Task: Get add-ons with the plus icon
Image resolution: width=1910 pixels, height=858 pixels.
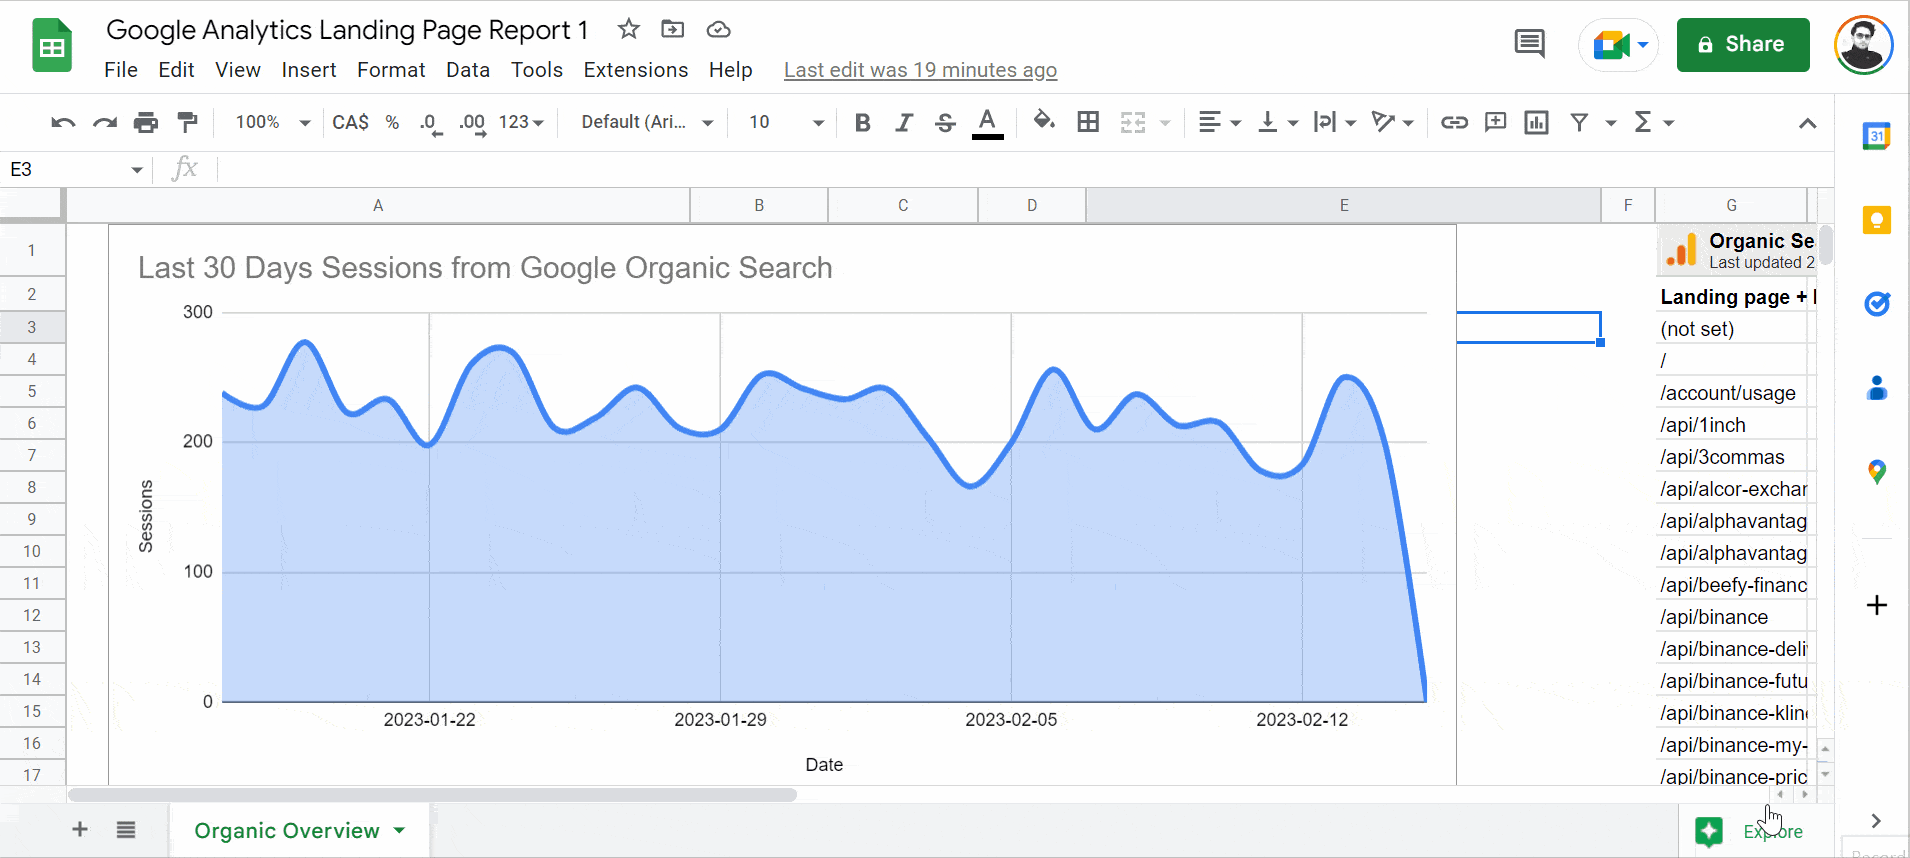Action: coord(1877,605)
